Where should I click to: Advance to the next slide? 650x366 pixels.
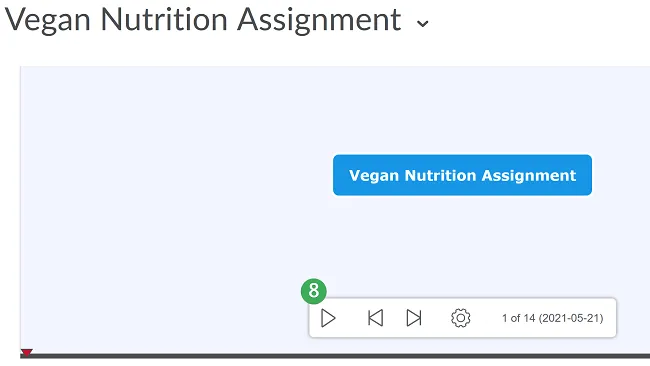[x=414, y=318]
